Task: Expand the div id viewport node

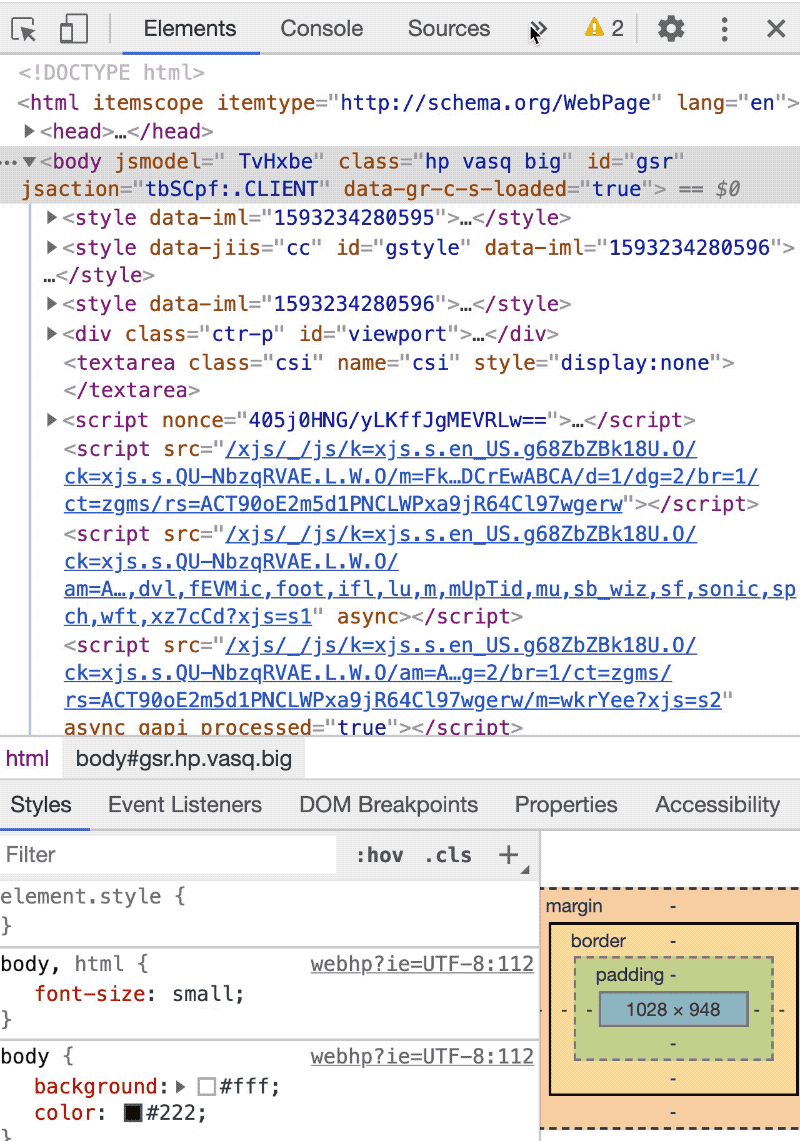Action: click(52, 334)
